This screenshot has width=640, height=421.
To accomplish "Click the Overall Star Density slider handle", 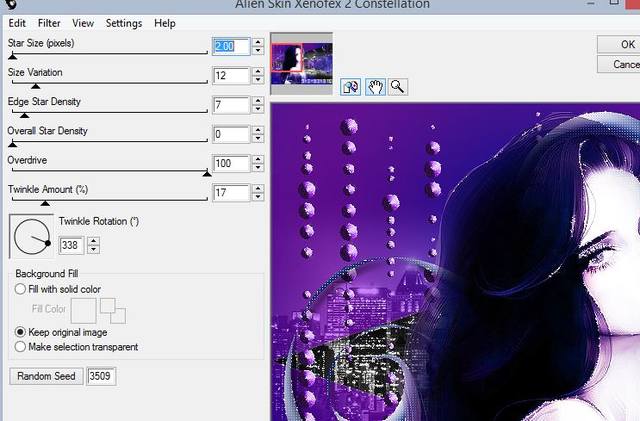I will [x=13, y=145].
